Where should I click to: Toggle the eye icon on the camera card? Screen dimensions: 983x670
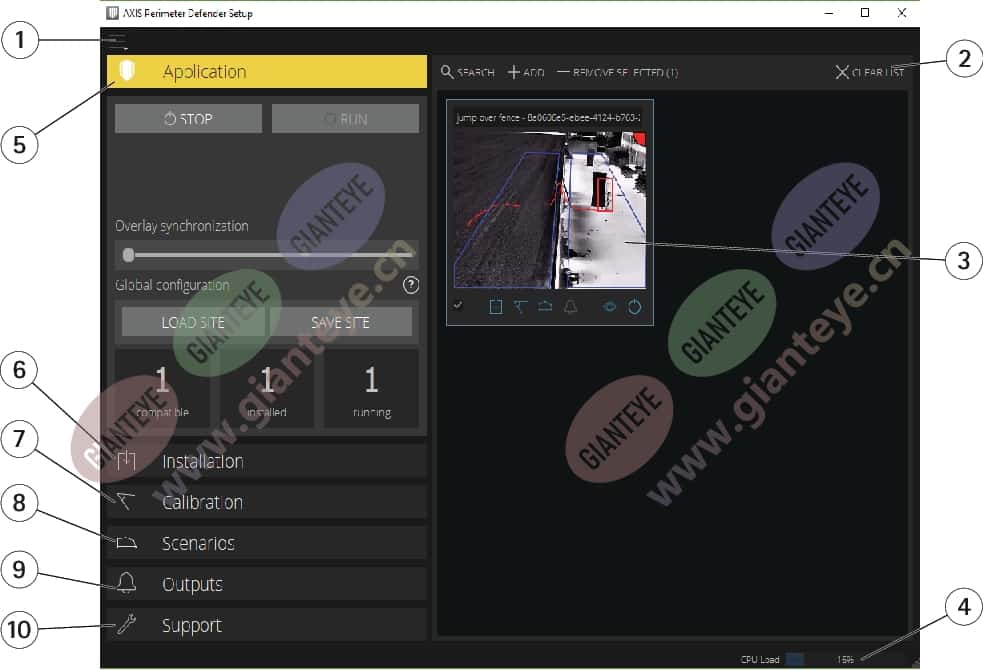609,306
